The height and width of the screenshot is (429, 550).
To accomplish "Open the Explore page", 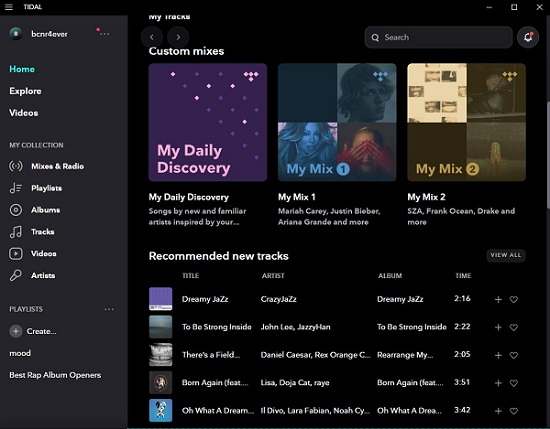I will (x=25, y=91).
